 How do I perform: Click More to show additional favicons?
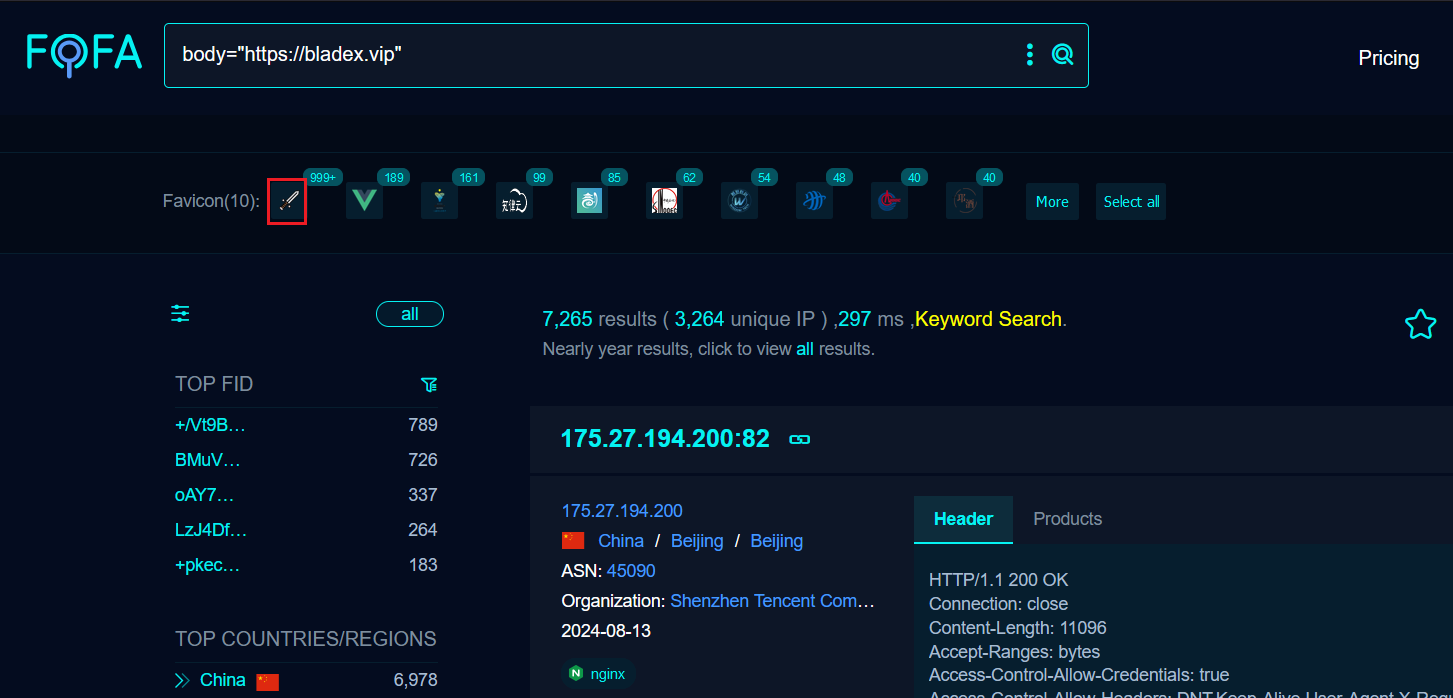1051,202
